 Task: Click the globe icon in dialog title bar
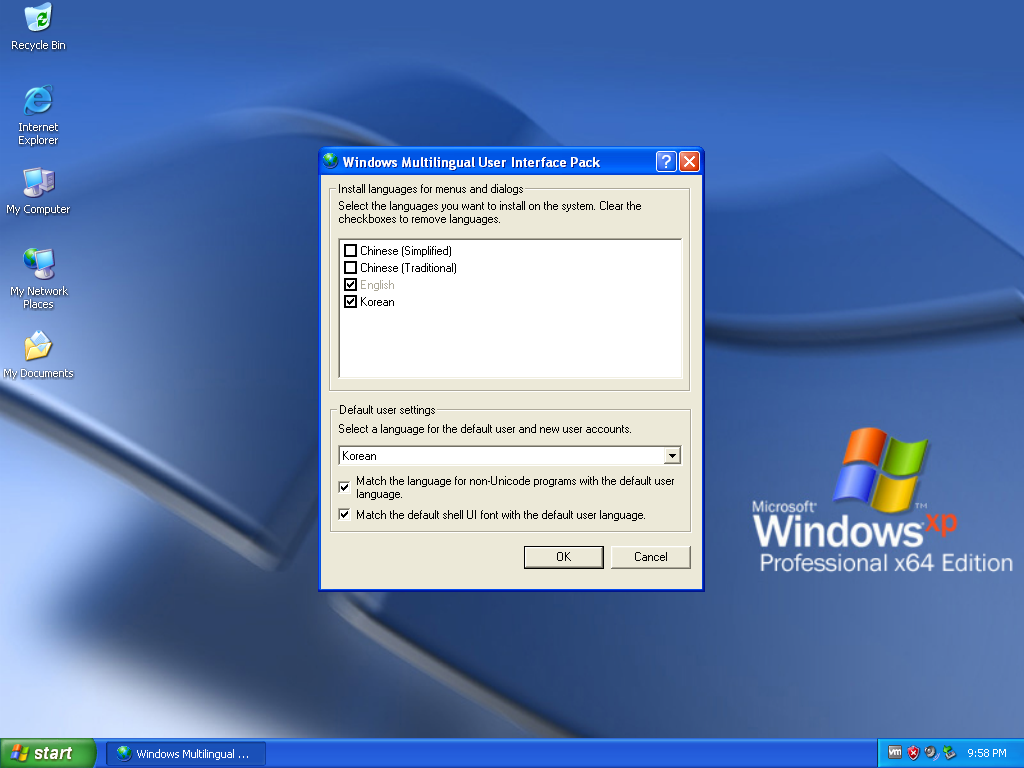click(330, 161)
